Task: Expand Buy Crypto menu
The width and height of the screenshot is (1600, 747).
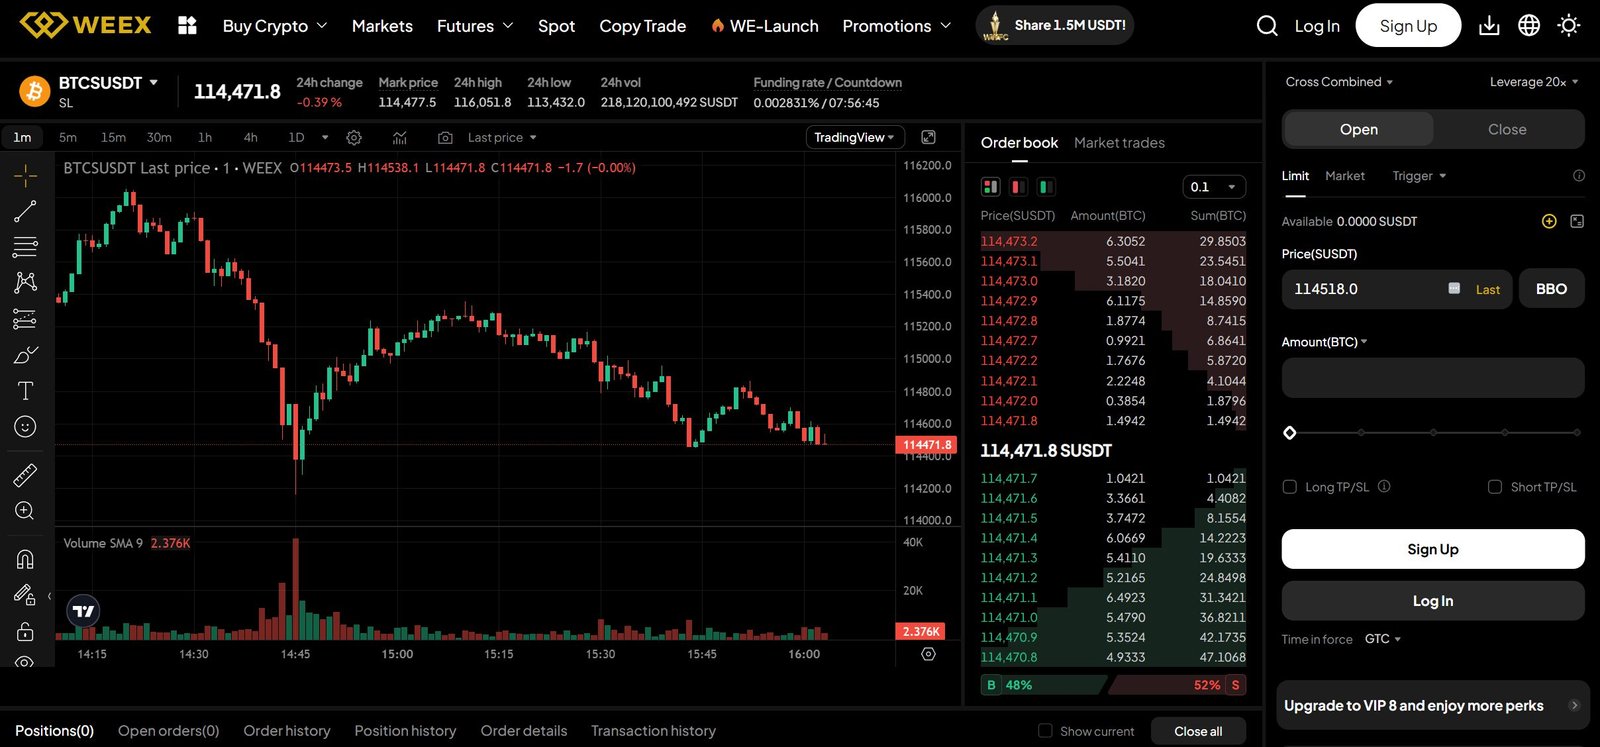Action: [x=275, y=26]
